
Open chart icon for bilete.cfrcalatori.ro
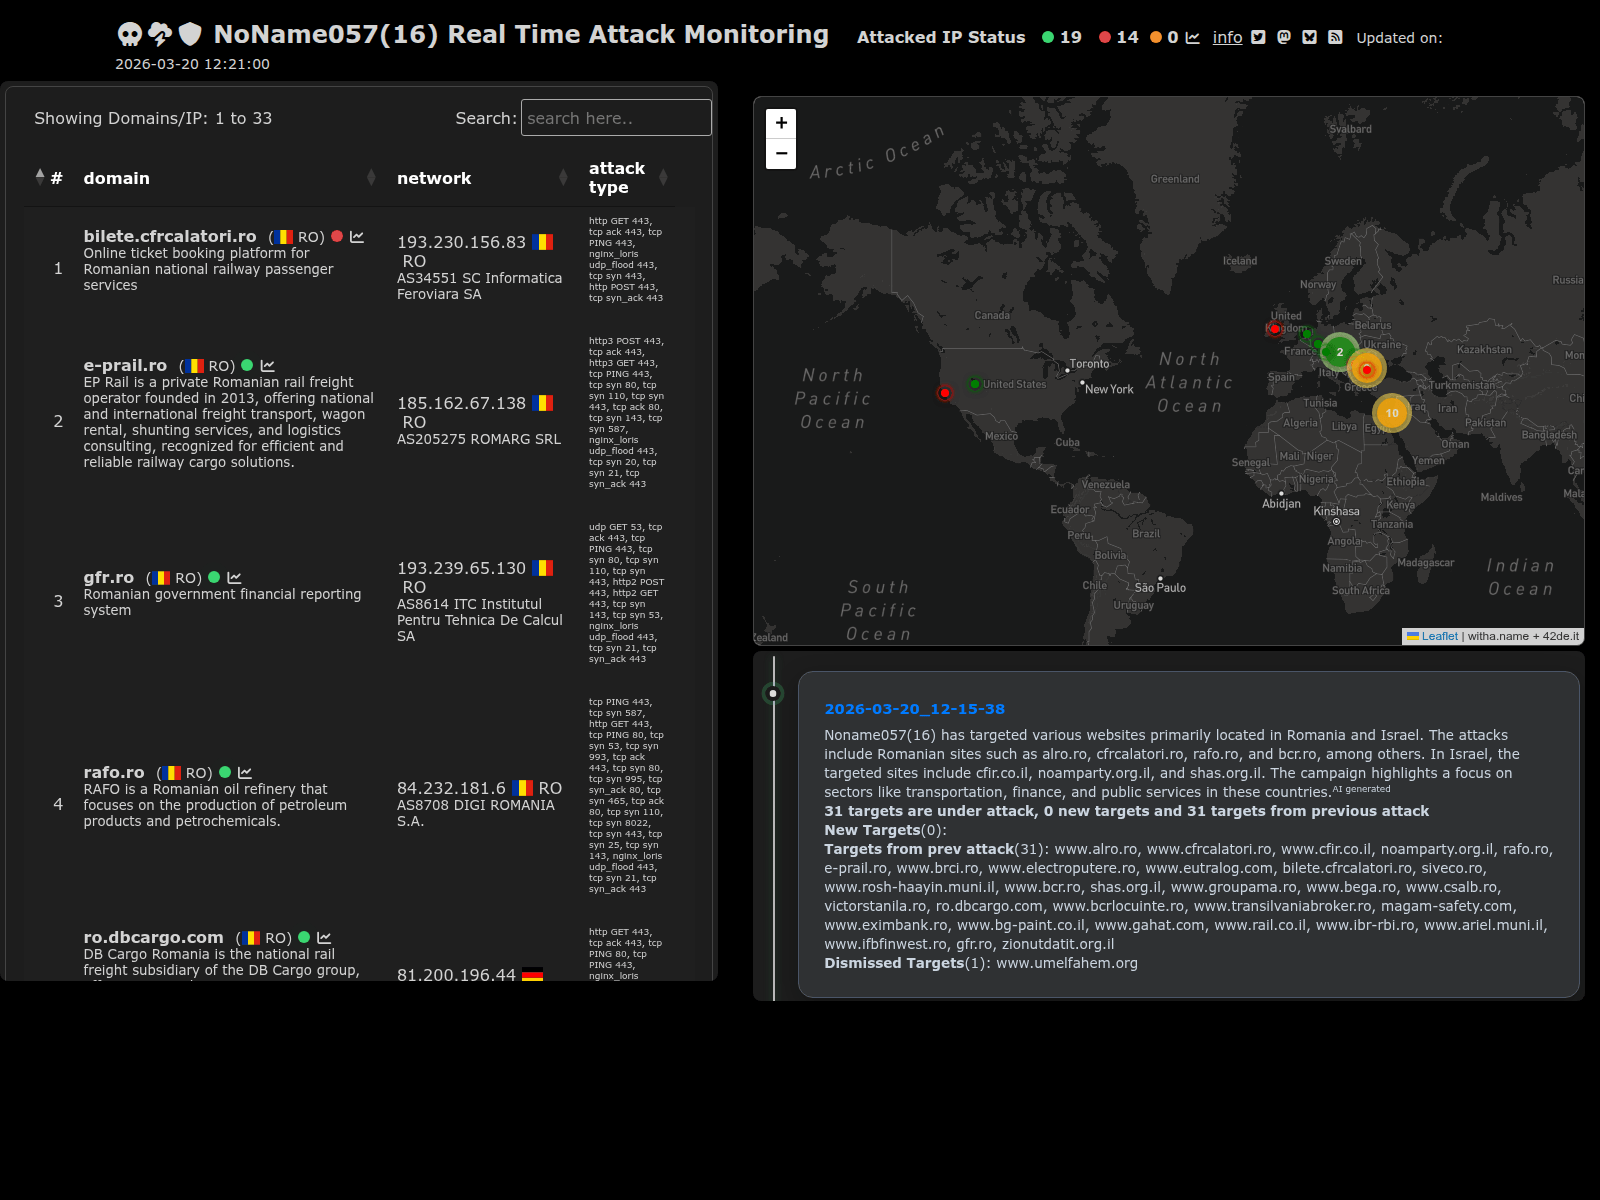tap(357, 237)
